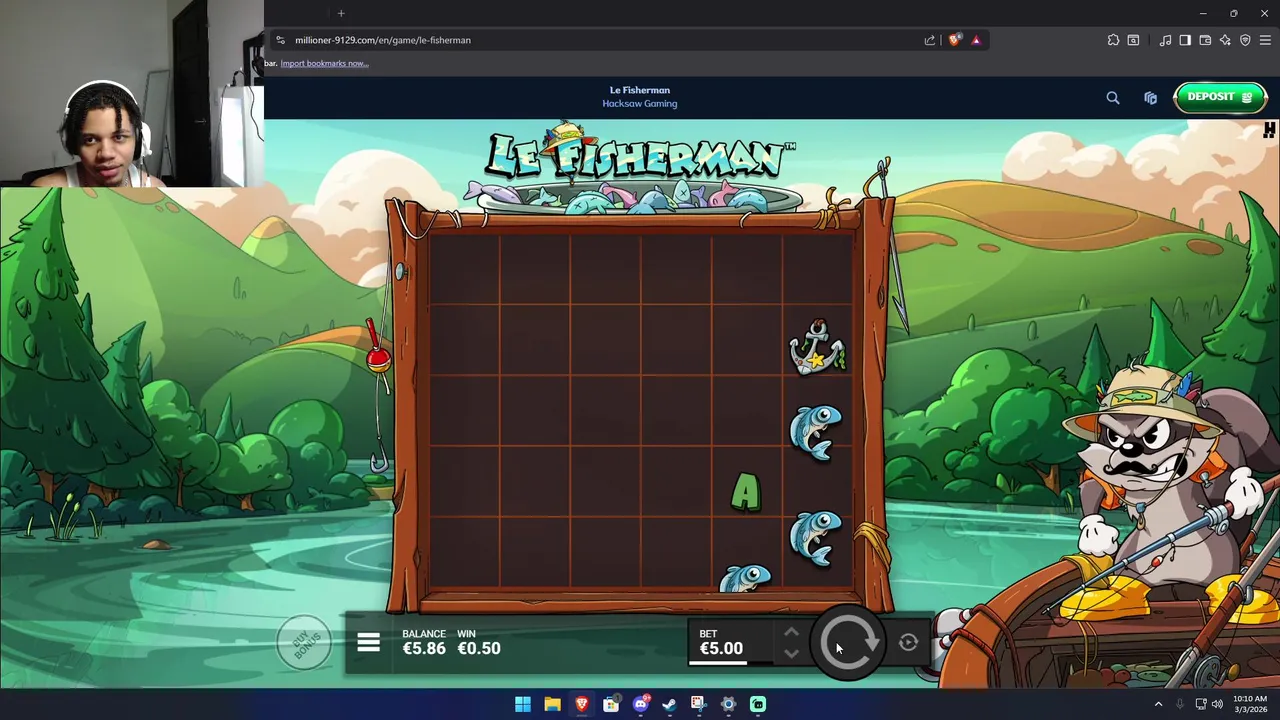Open the Brave Shields lion icon
The width and height of the screenshot is (1280, 720).
pyautogui.click(x=955, y=40)
